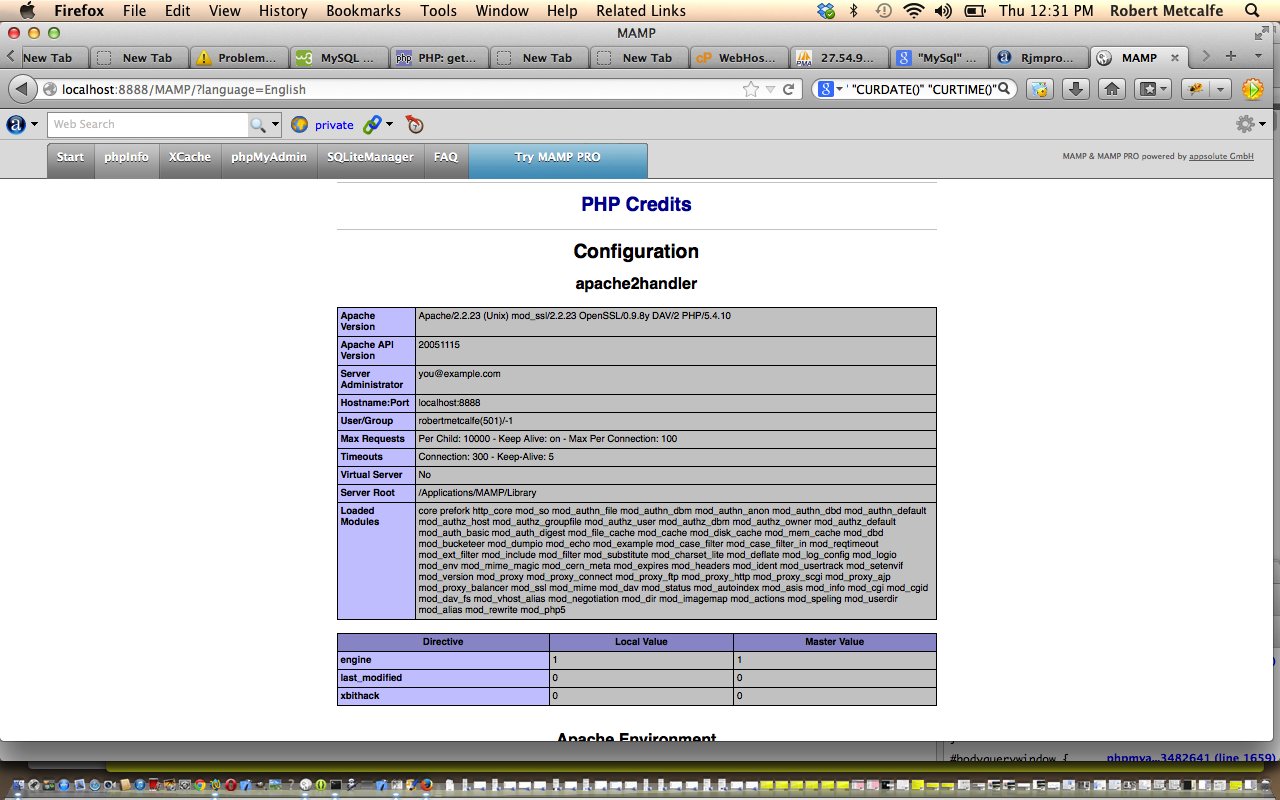Switch to the PHP: get tab
Viewport: 1280px width, 800px height.
coord(439,57)
